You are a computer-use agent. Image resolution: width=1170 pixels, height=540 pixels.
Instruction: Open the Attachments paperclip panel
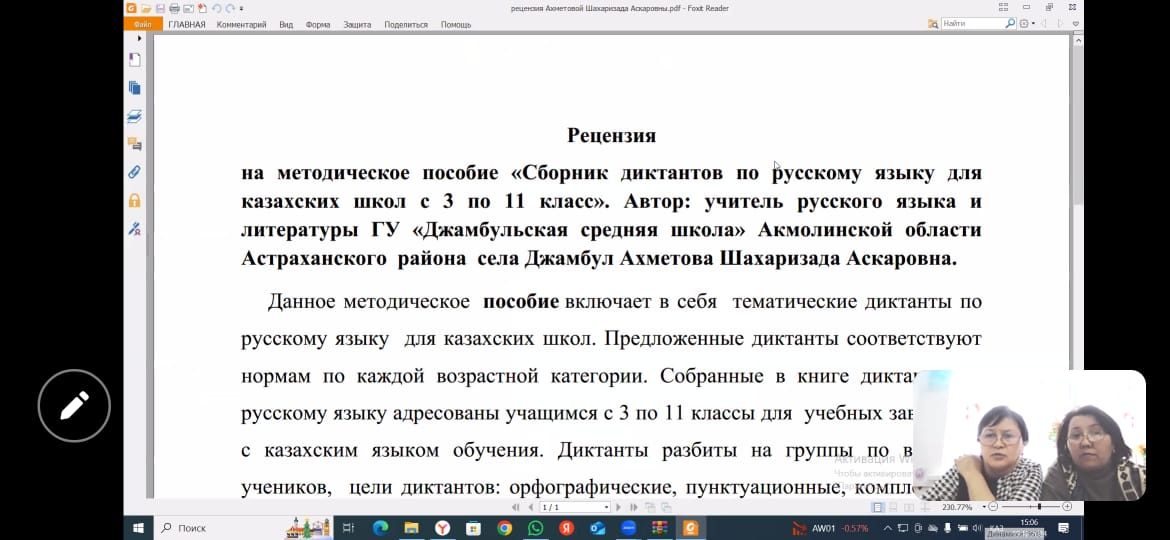point(135,172)
